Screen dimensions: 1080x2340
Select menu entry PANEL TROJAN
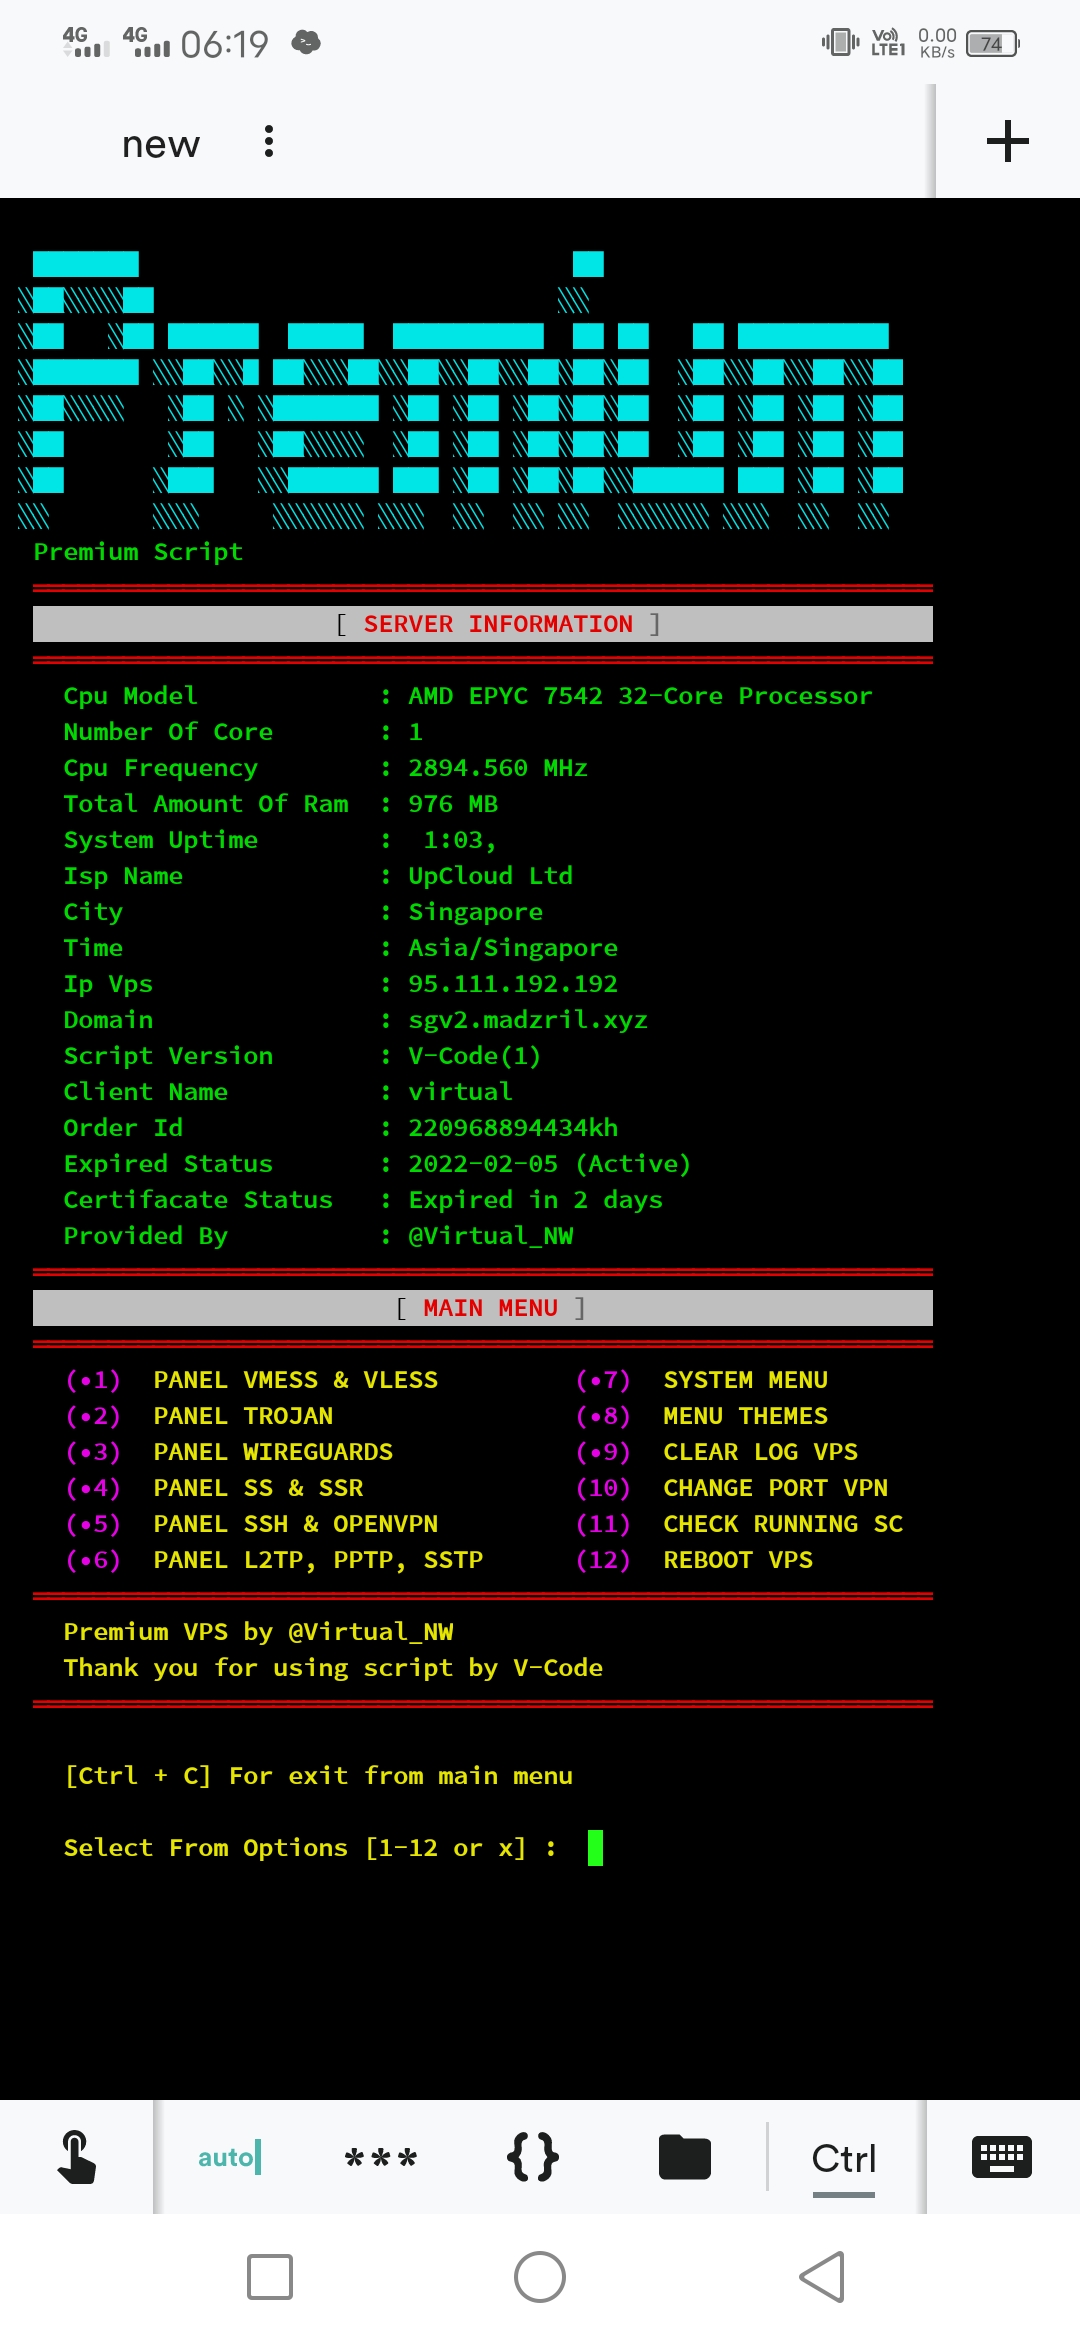point(243,1416)
